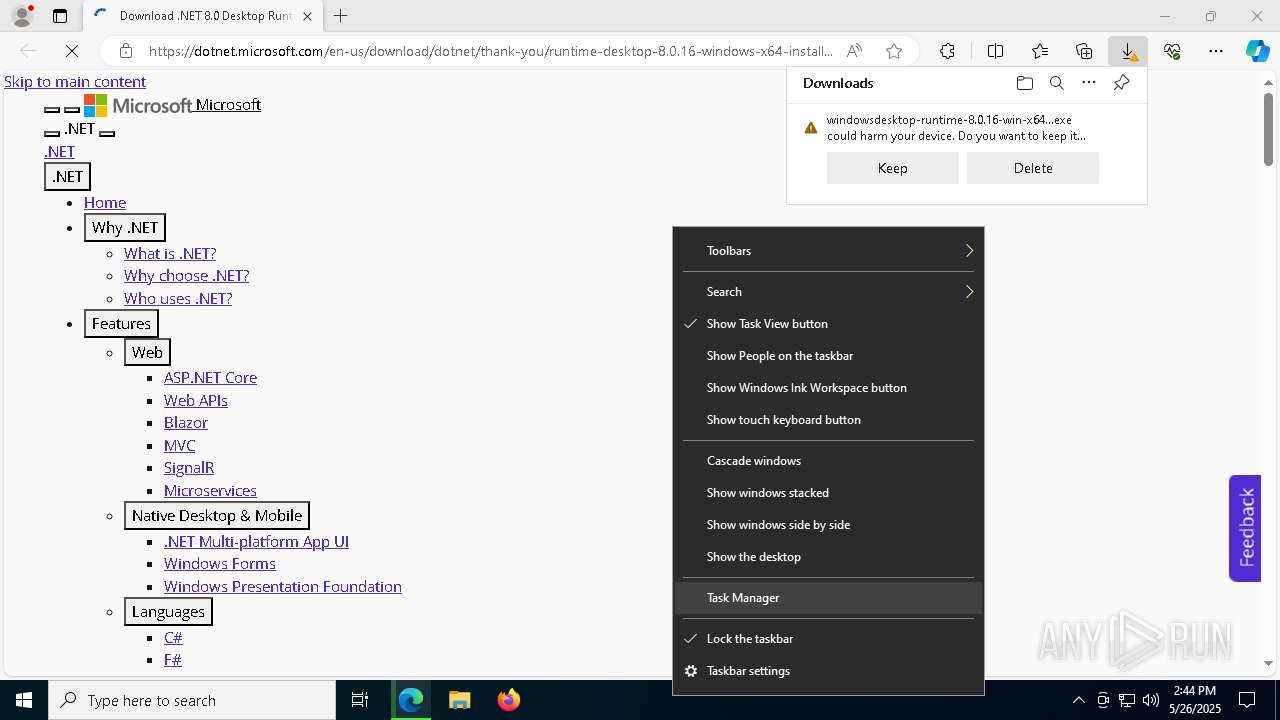1280x720 pixels.
Task: Open Edge Settings and more menu
Action: tap(1216, 51)
